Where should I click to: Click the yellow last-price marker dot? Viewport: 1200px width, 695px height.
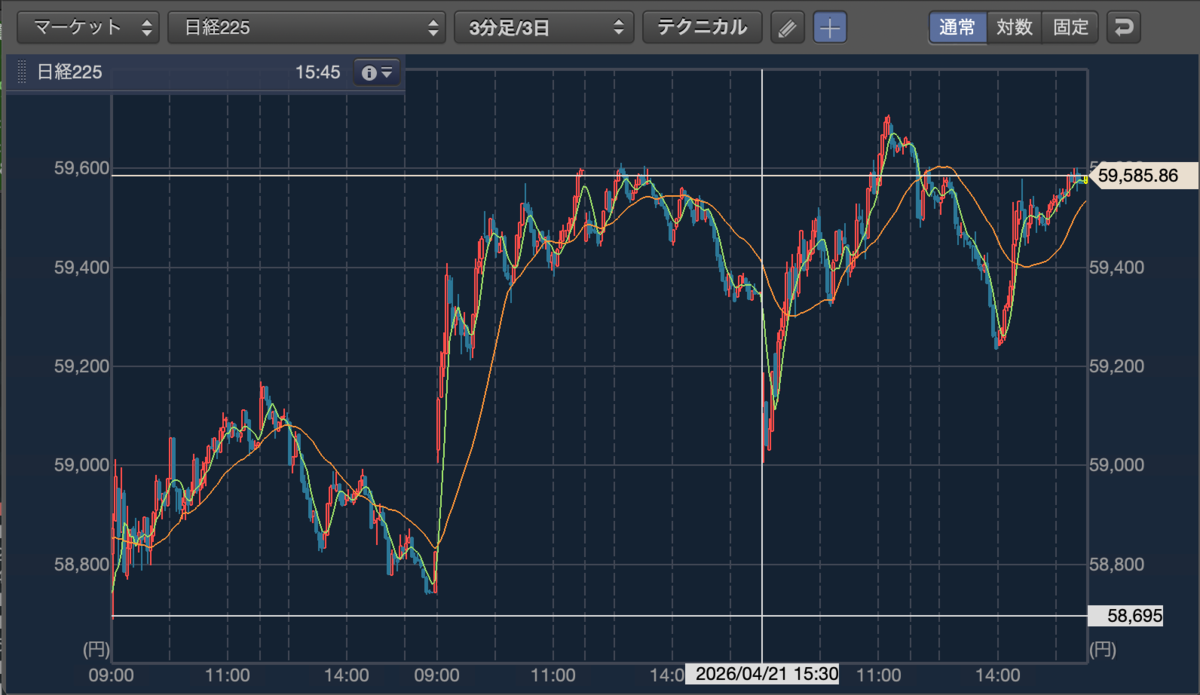pos(1085,179)
